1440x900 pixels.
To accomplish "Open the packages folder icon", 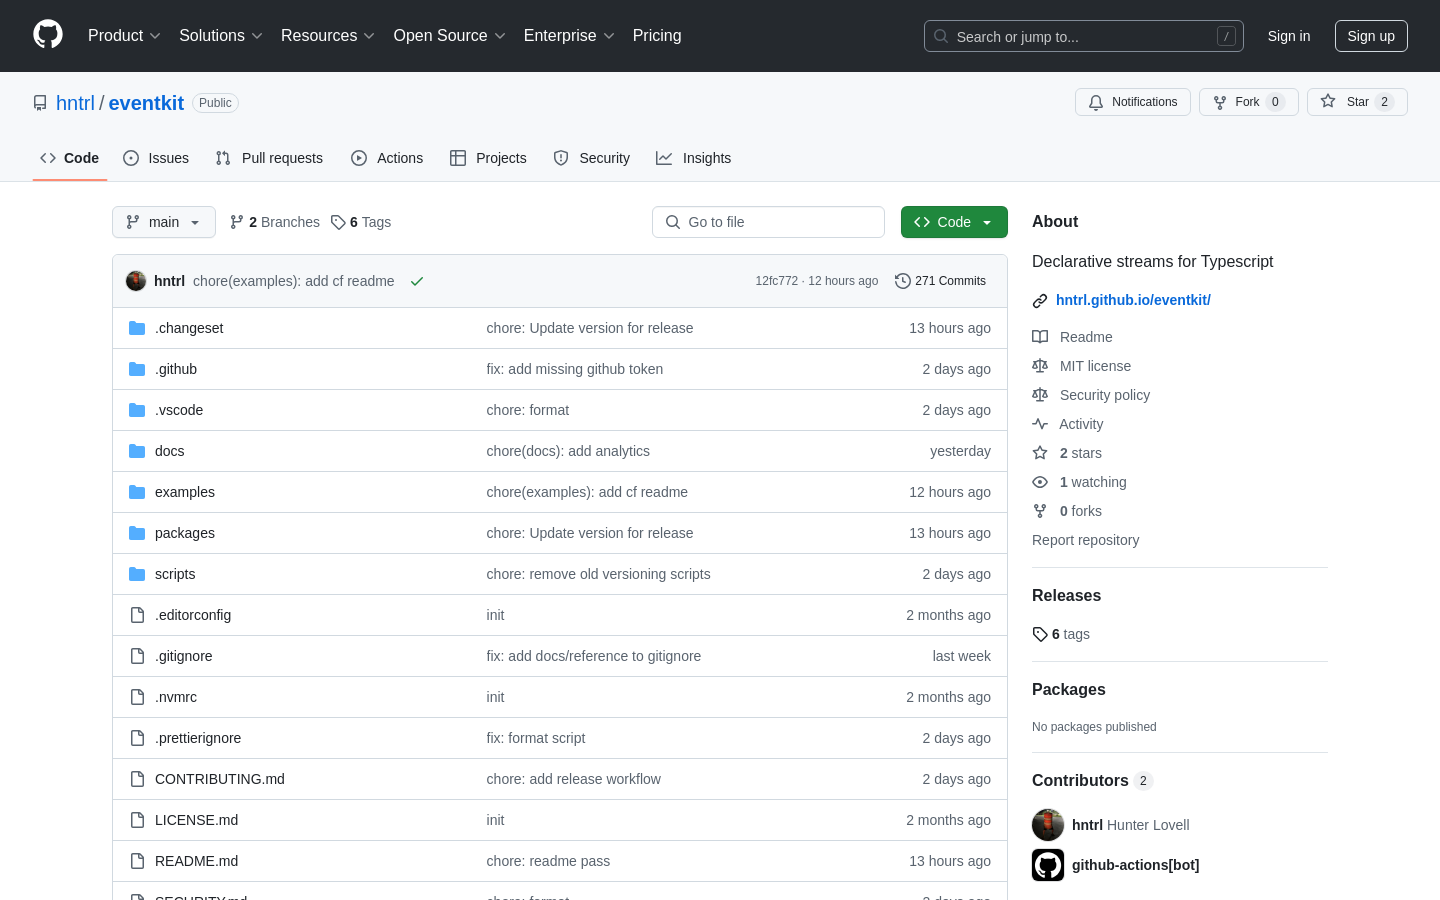I will click(x=137, y=533).
